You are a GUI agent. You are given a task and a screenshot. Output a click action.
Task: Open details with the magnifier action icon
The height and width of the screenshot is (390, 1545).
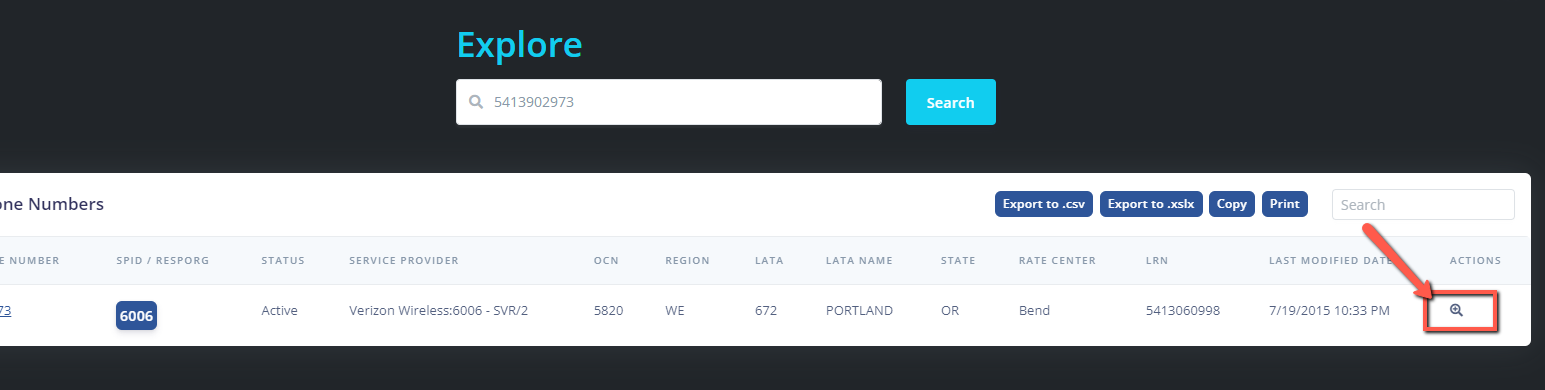(x=1456, y=310)
